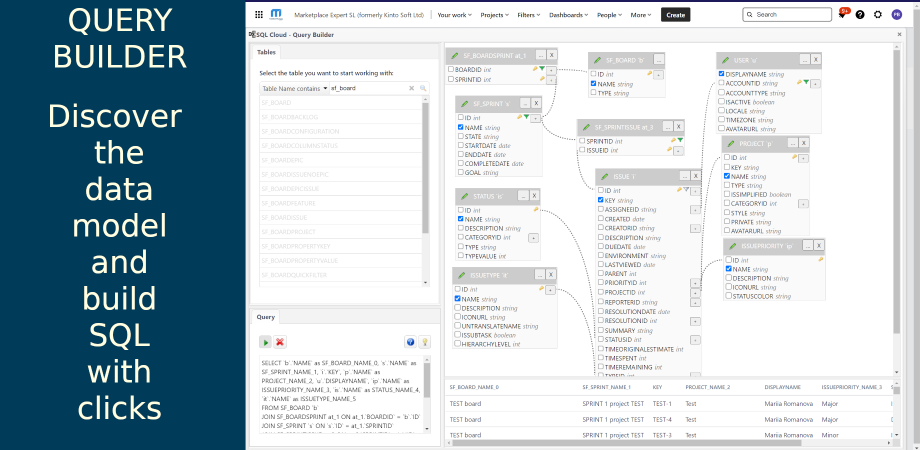Uncheck DISPLAYNAME in USER table

click(722, 74)
